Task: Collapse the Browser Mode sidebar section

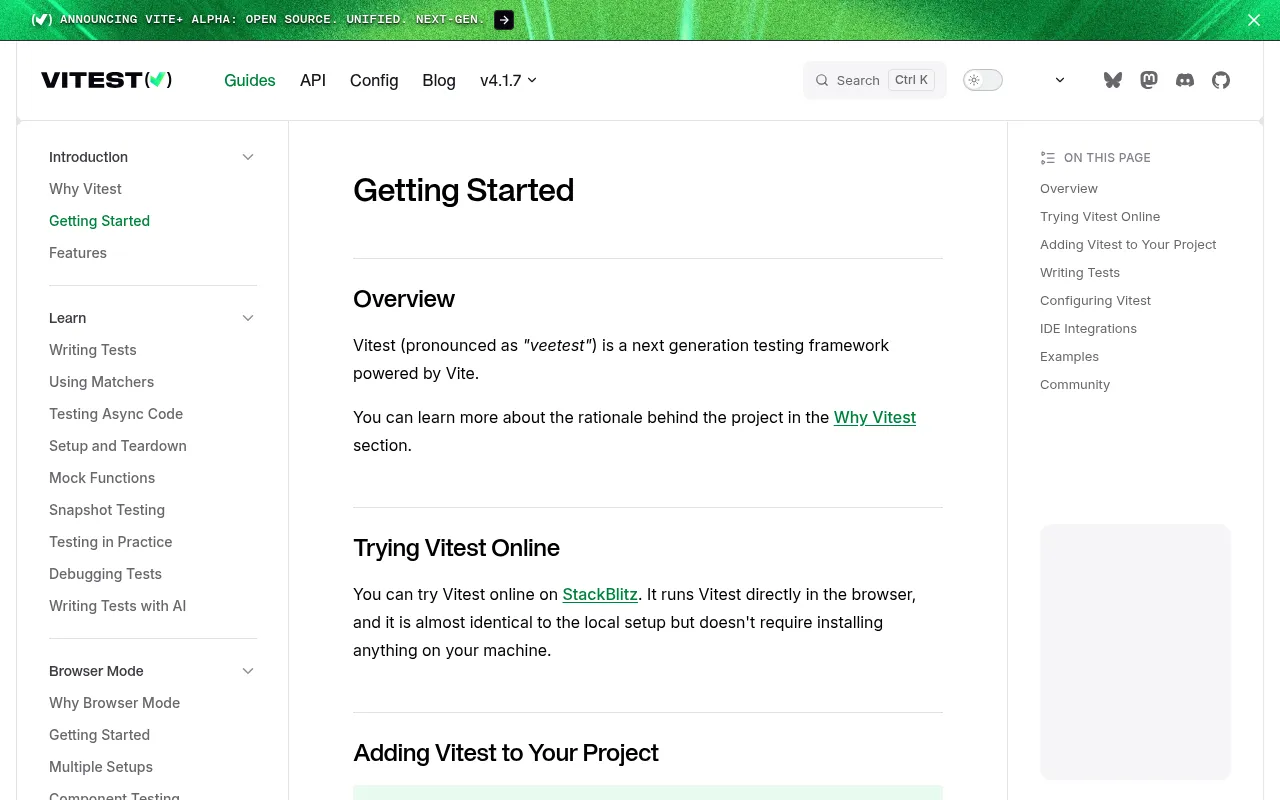Action: (x=248, y=671)
